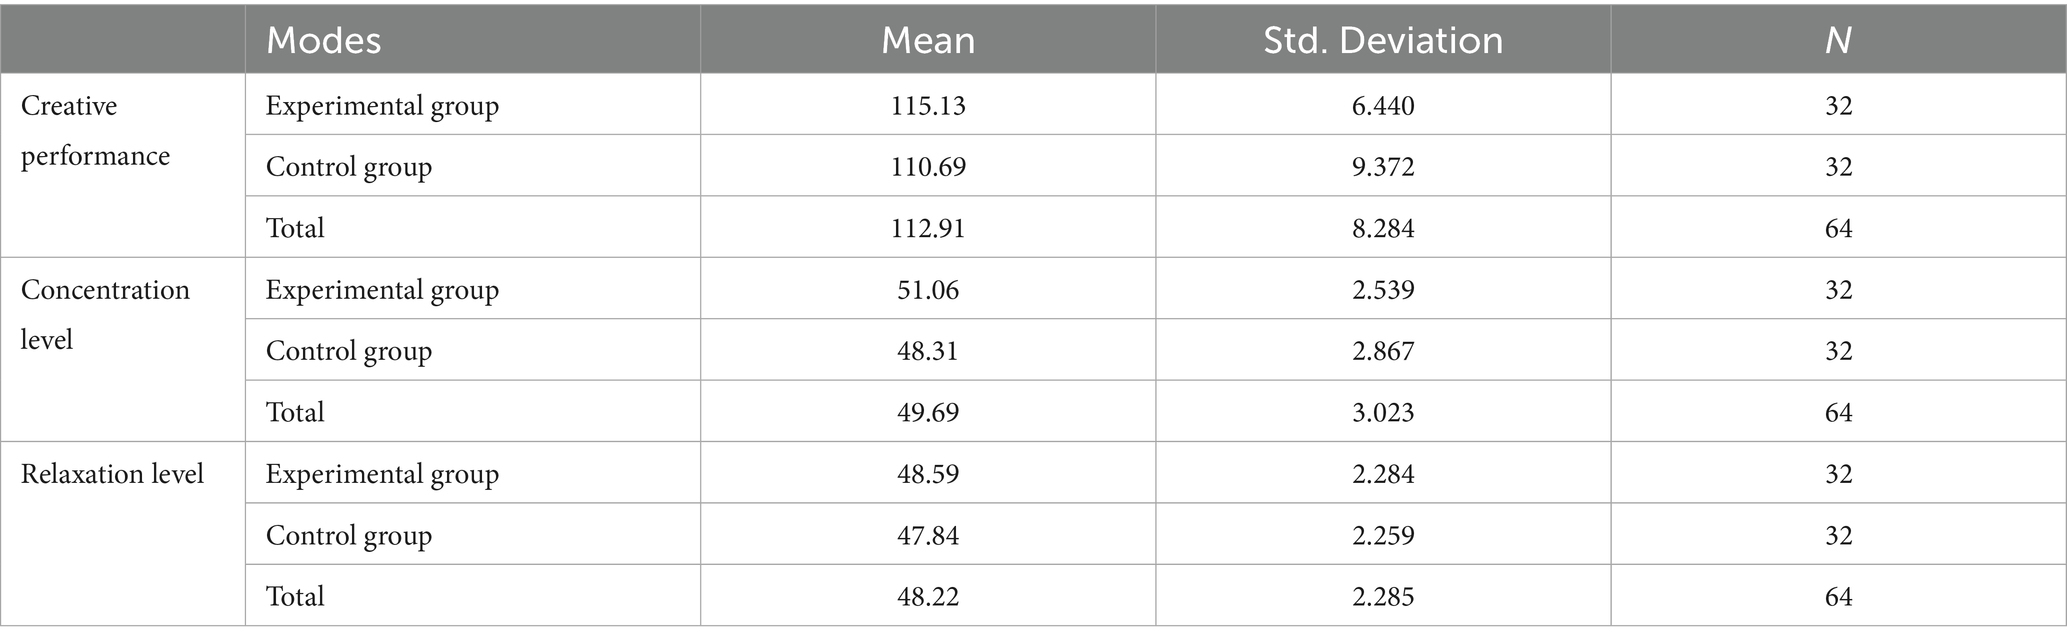This screenshot has width=2067, height=644.
Task: Click the total mean 48.22
Action: click(928, 596)
